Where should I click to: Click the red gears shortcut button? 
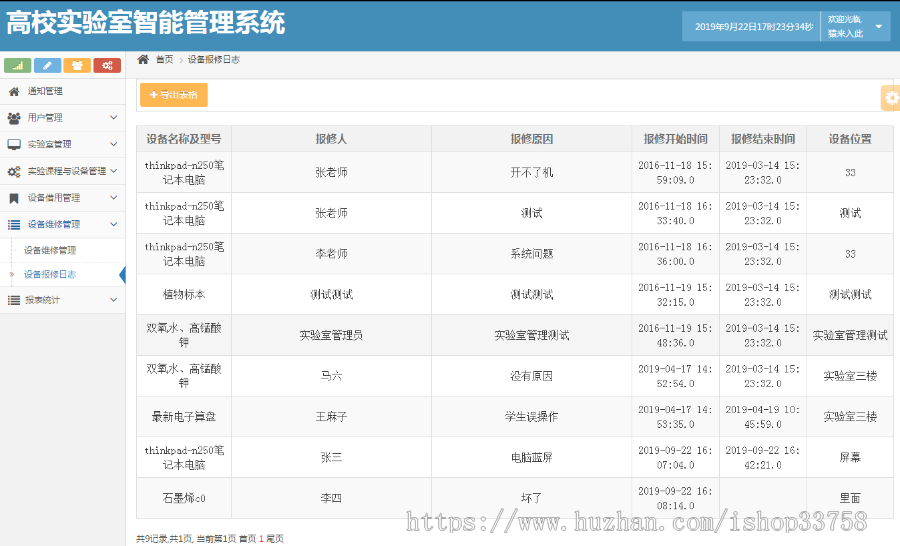coord(107,65)
